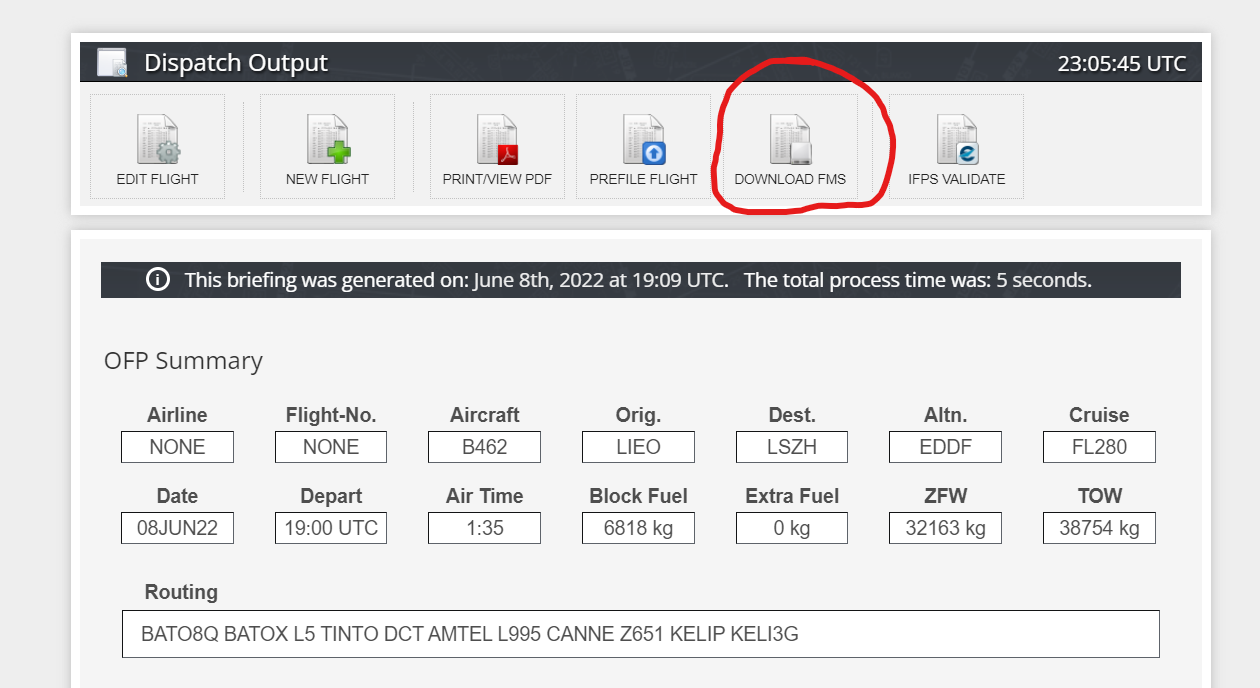Download the FMS file
Image resolution: width=1260 pixels, height=688 pixels.
pyautogui.click(x=790, y=141)
